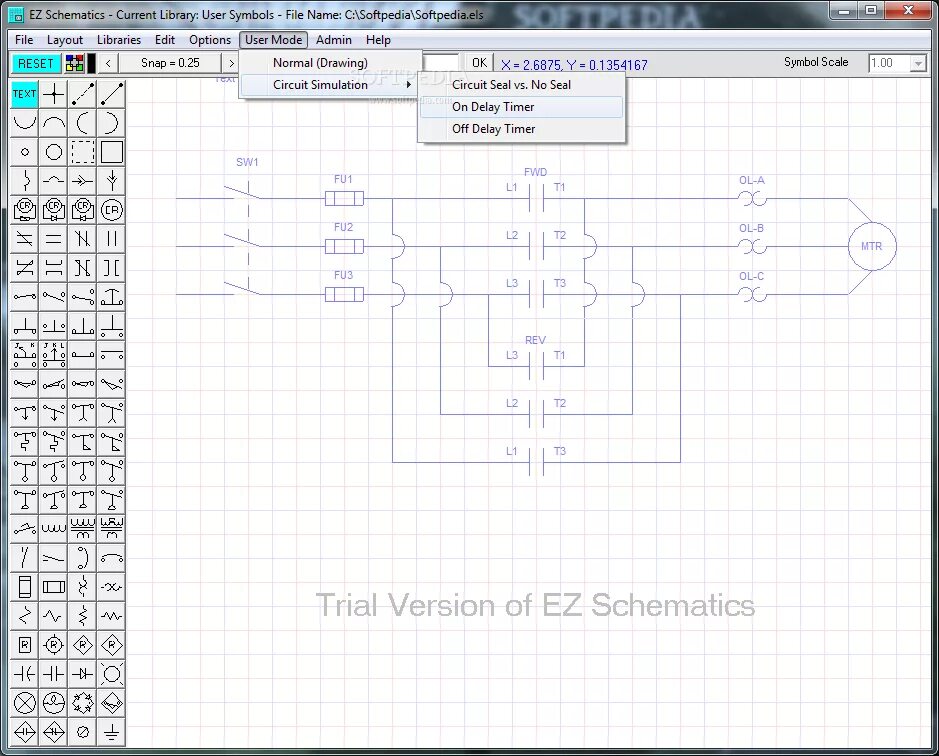Pick the inductor coil symbol
This screenshot has width=939, height=756.
pyautogui.click(x=53, y=525)
